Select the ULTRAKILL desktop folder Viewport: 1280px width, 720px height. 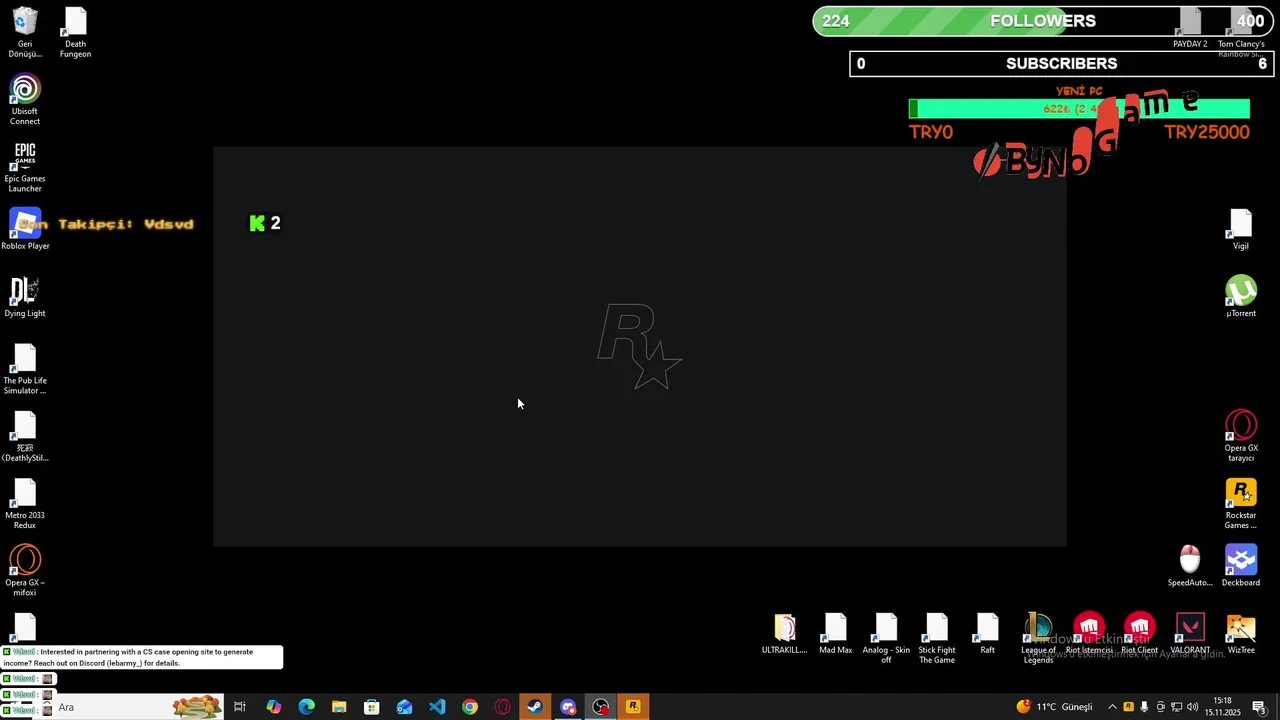point(785,634)
